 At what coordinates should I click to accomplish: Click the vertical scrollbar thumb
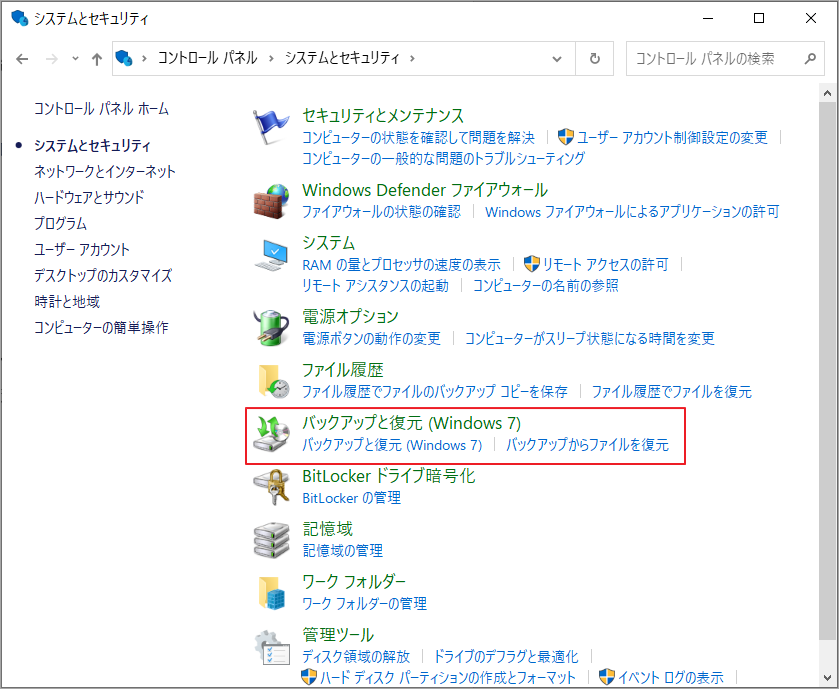click(827, 370)
